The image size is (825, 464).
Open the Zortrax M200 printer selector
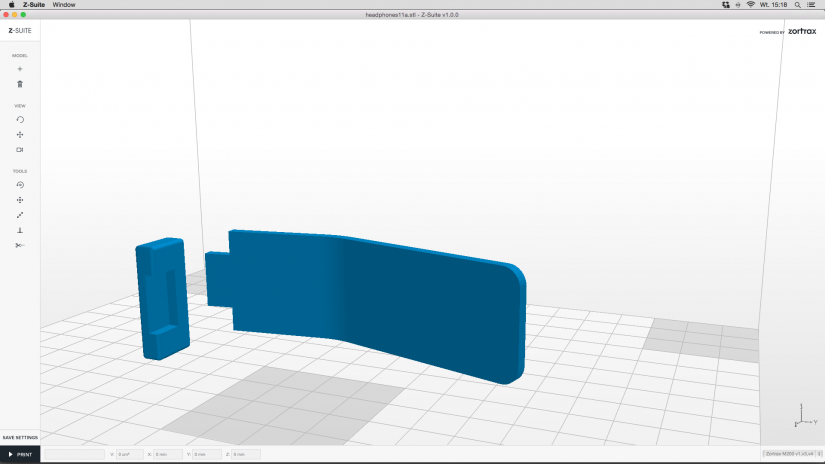click(x=792, y=453)
